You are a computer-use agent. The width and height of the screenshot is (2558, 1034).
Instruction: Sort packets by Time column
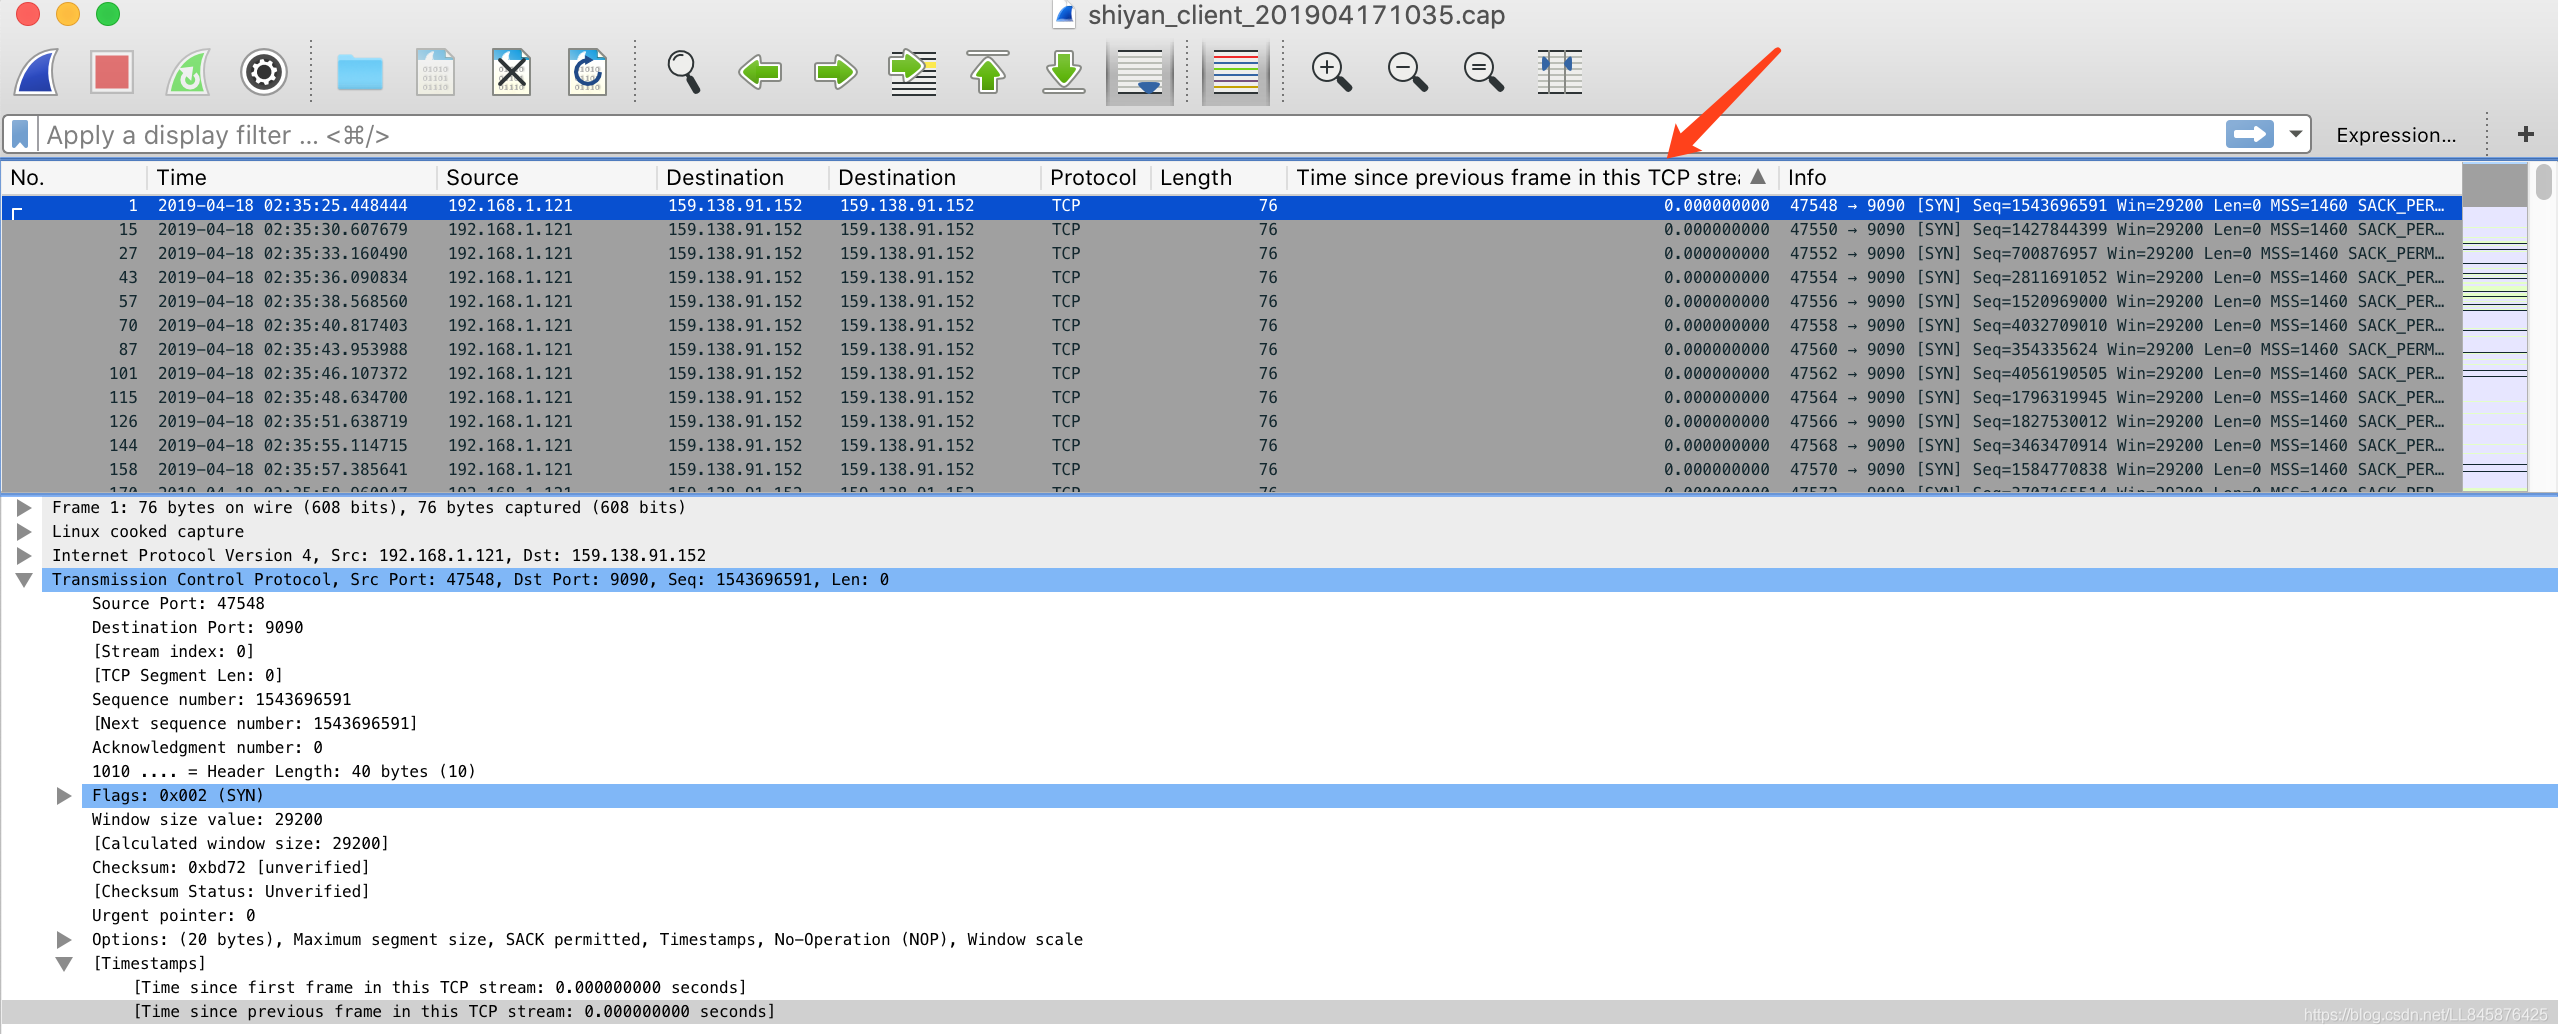click(292, 177)
